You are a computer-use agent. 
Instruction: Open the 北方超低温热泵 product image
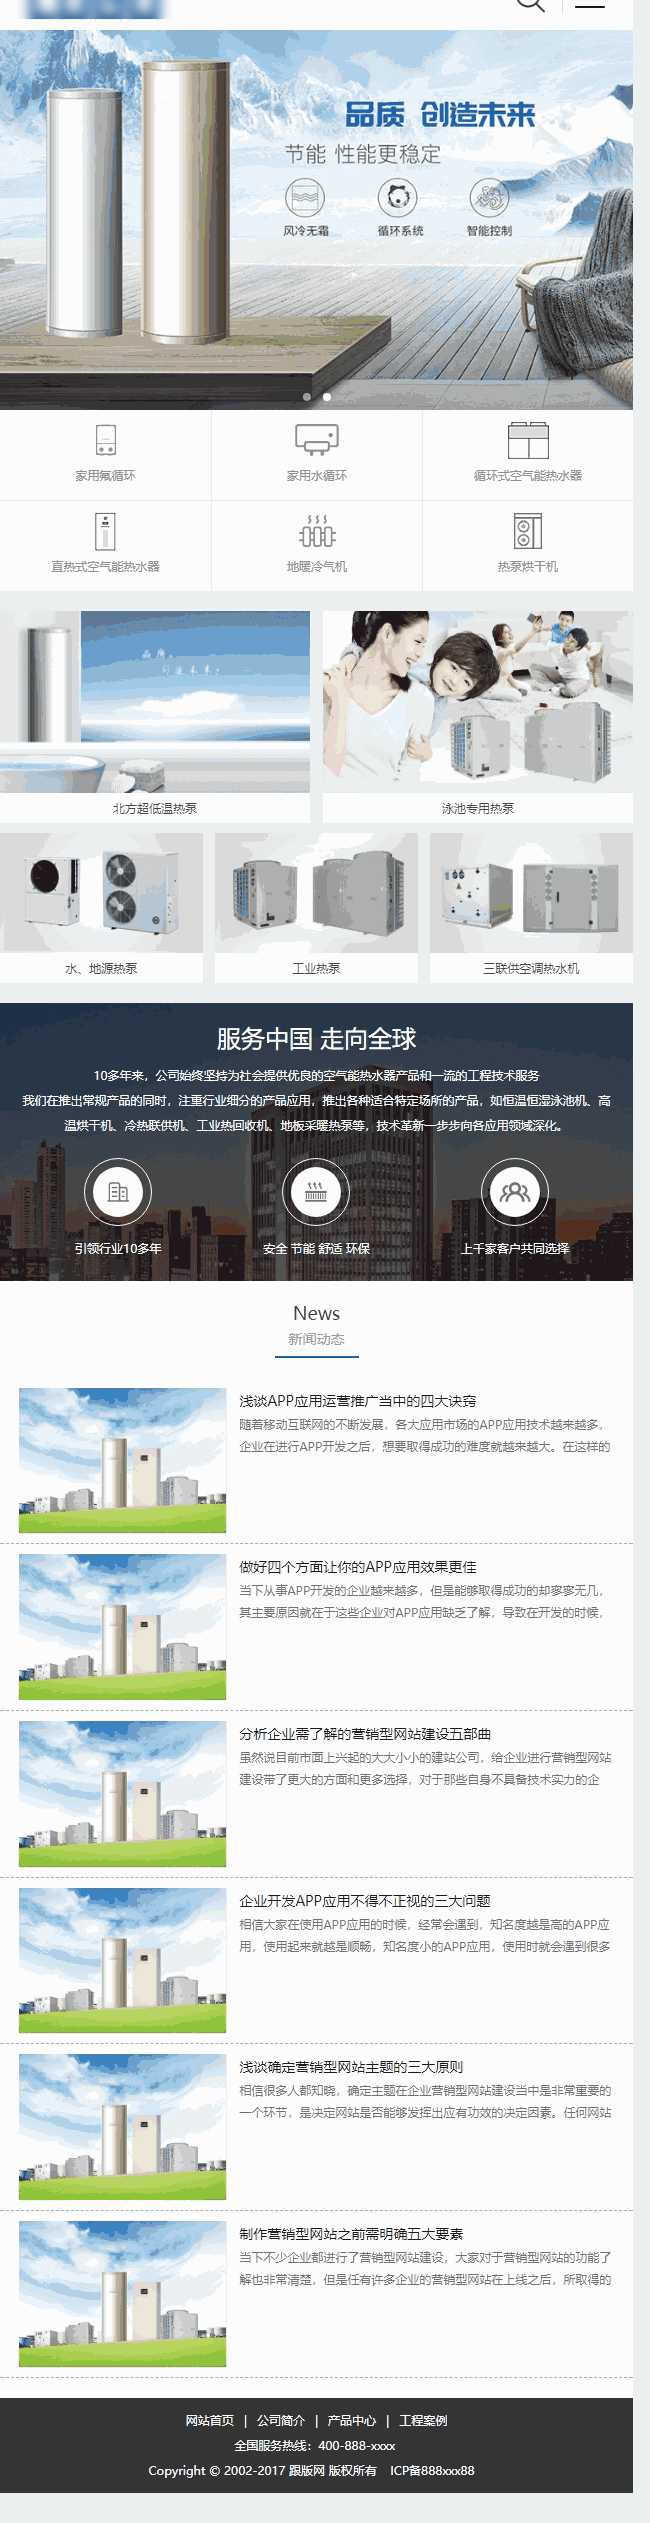pos(155,702)
